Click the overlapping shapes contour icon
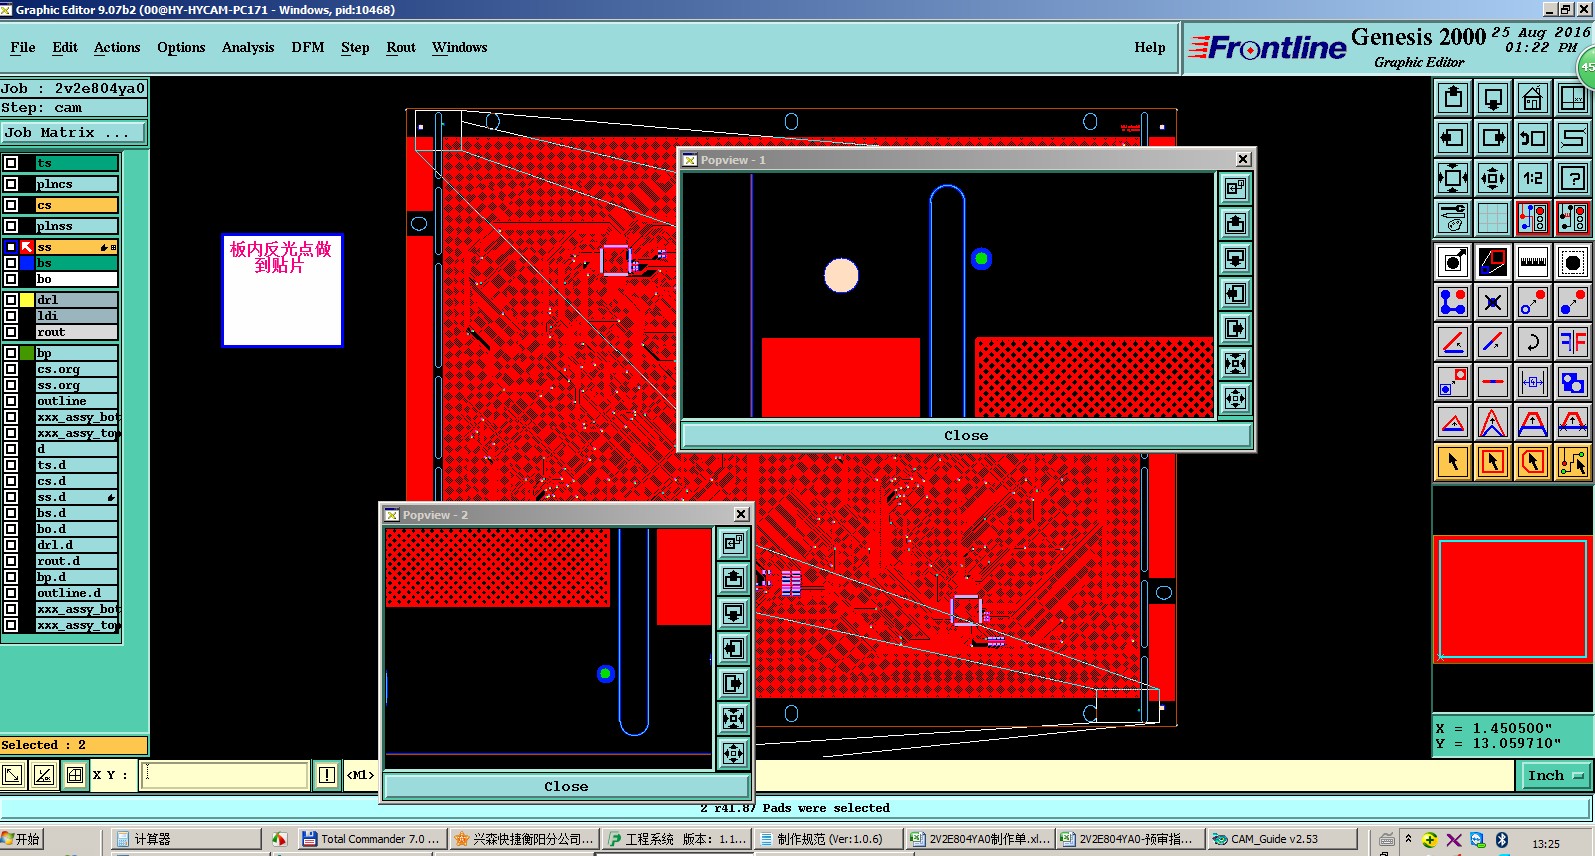 click(x=1573, y=382)
